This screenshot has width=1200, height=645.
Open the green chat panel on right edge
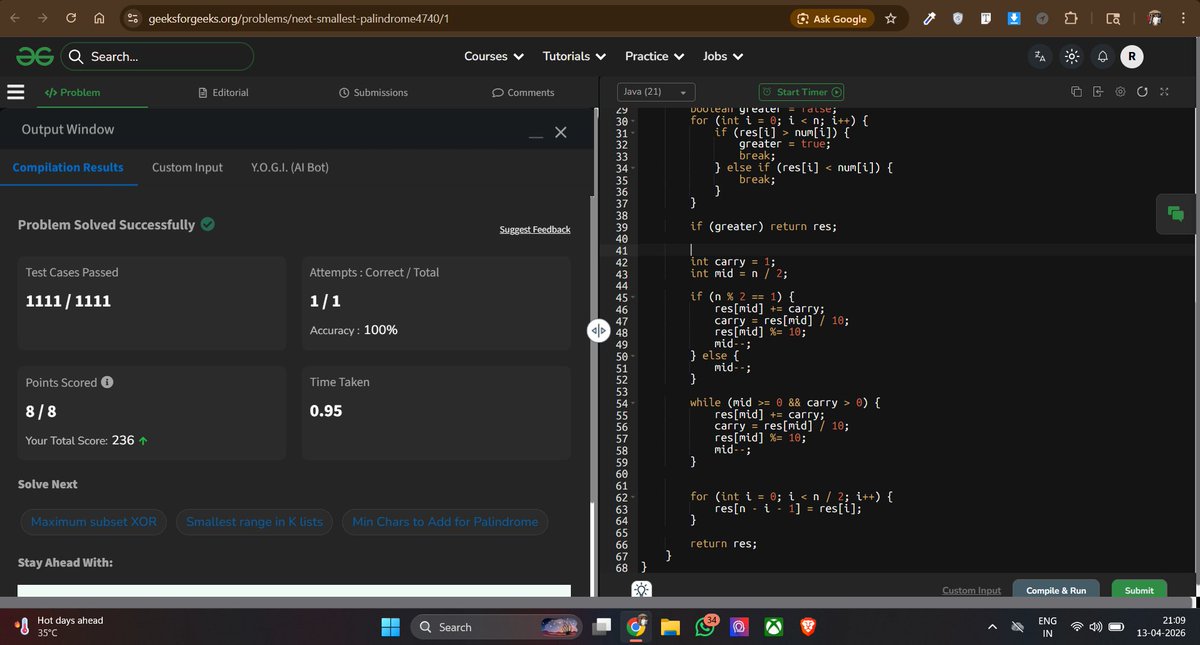(1176, 213)
